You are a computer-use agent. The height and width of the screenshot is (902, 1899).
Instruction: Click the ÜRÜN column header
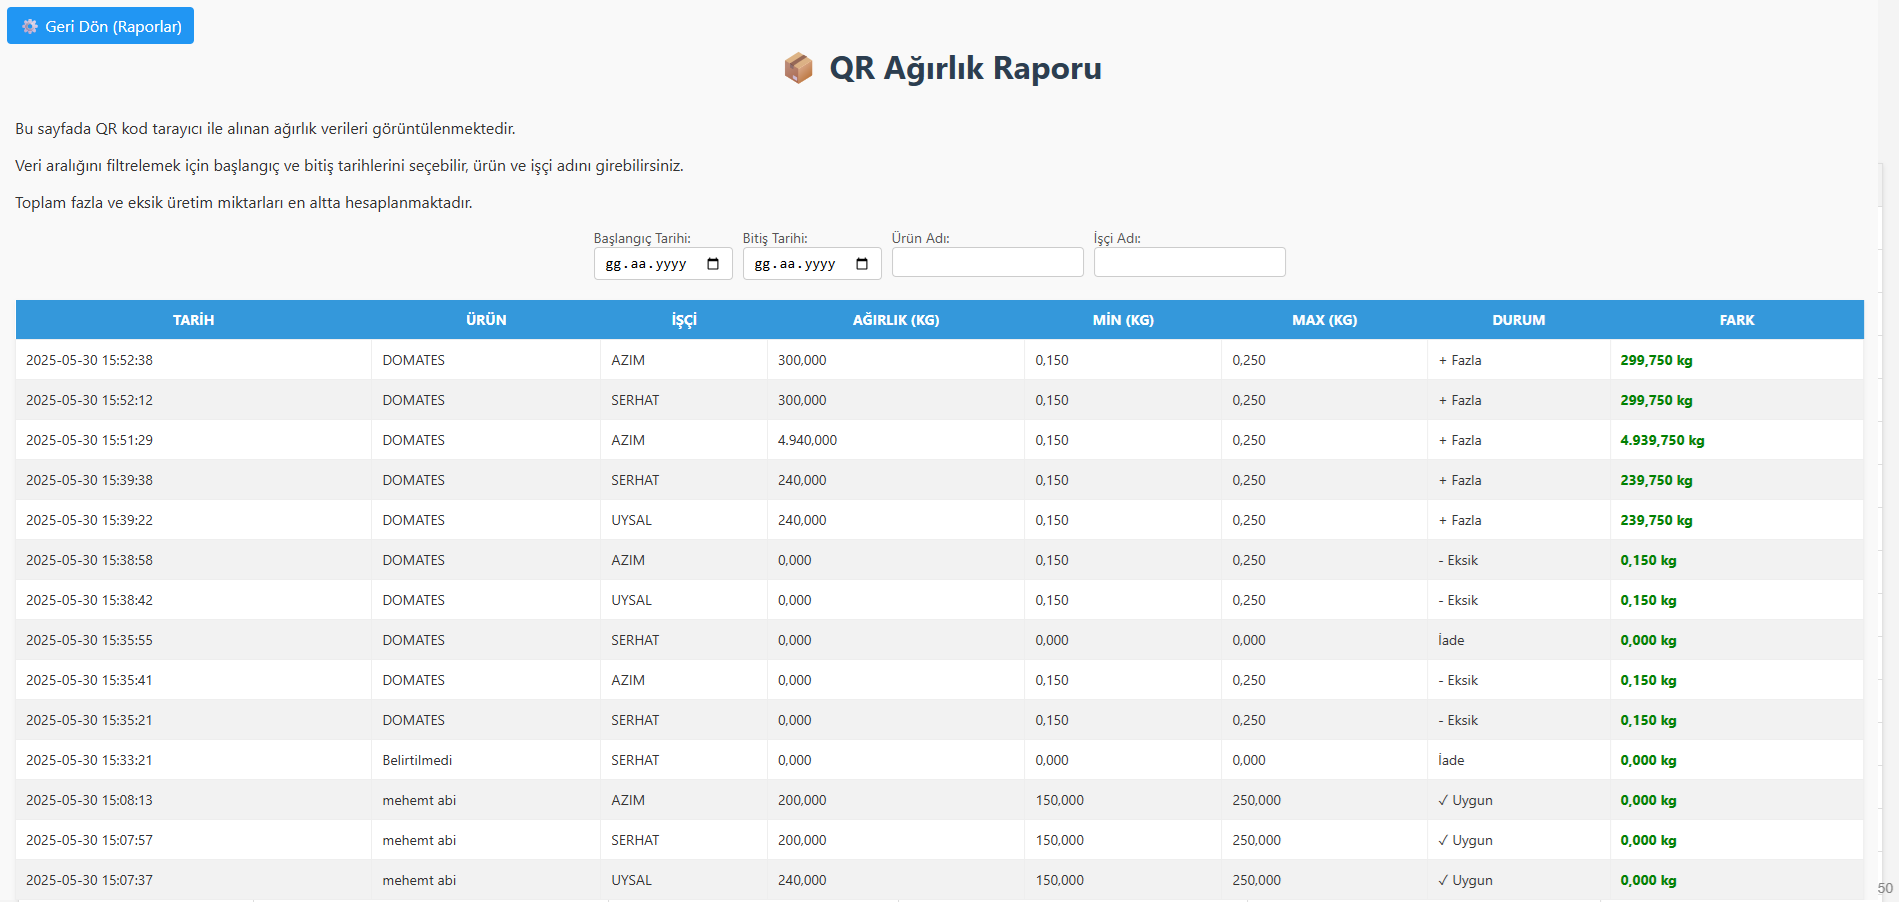click(486, 320)
